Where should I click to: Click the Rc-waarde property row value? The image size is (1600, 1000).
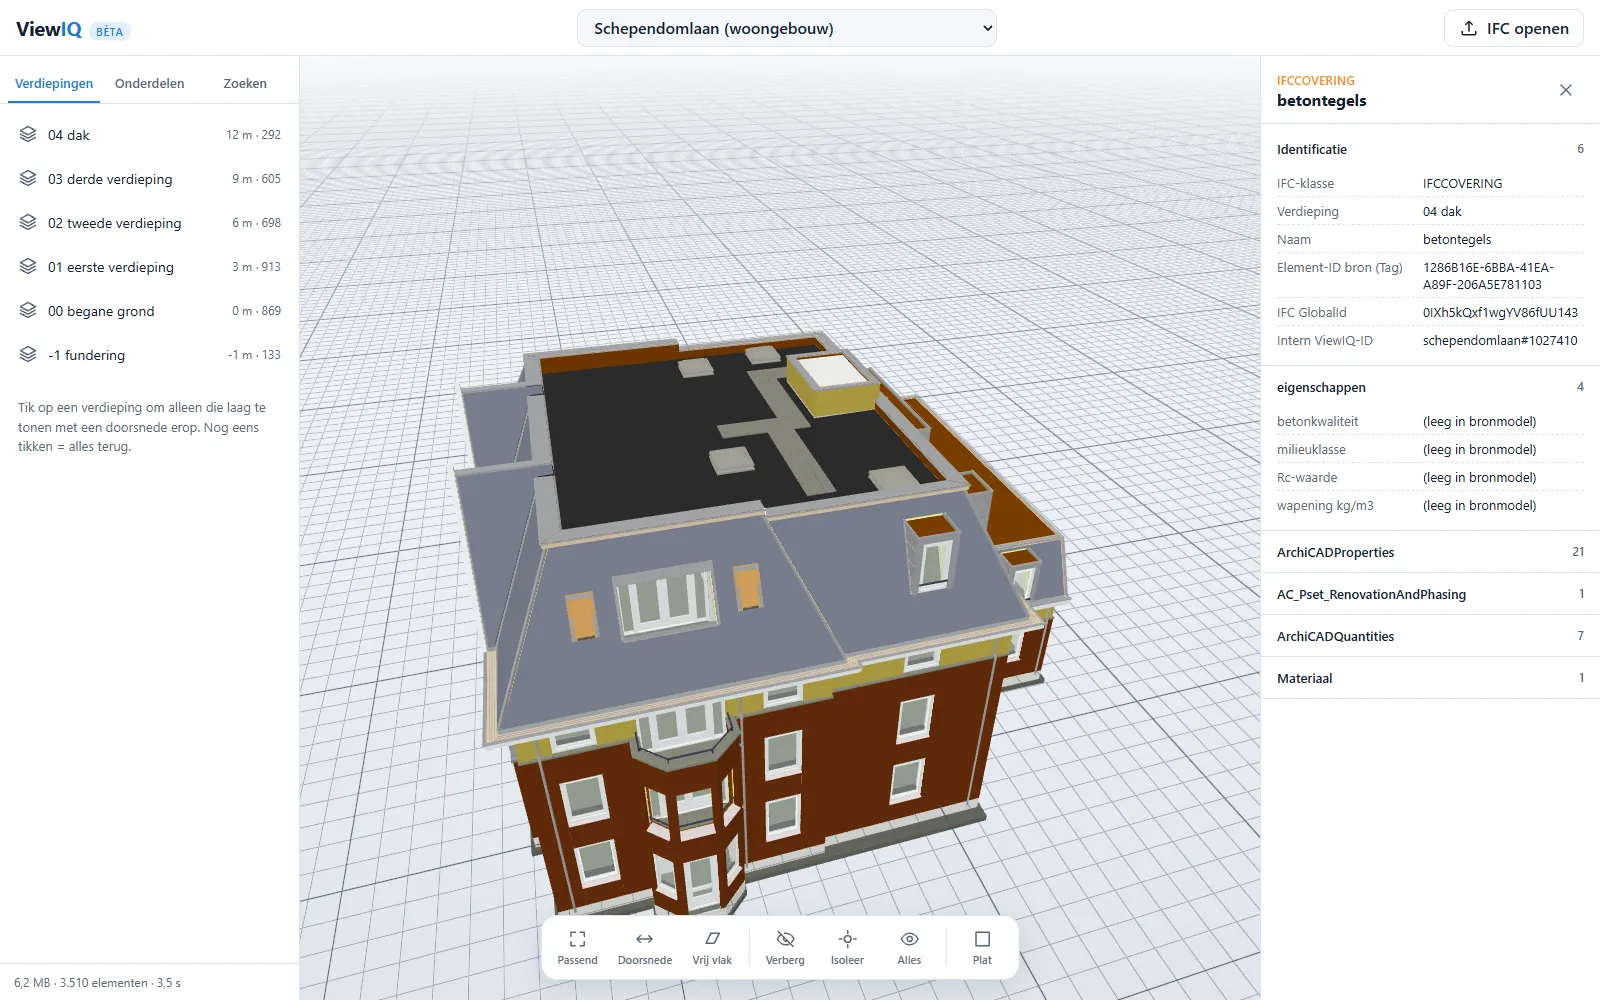point(1479,478)
